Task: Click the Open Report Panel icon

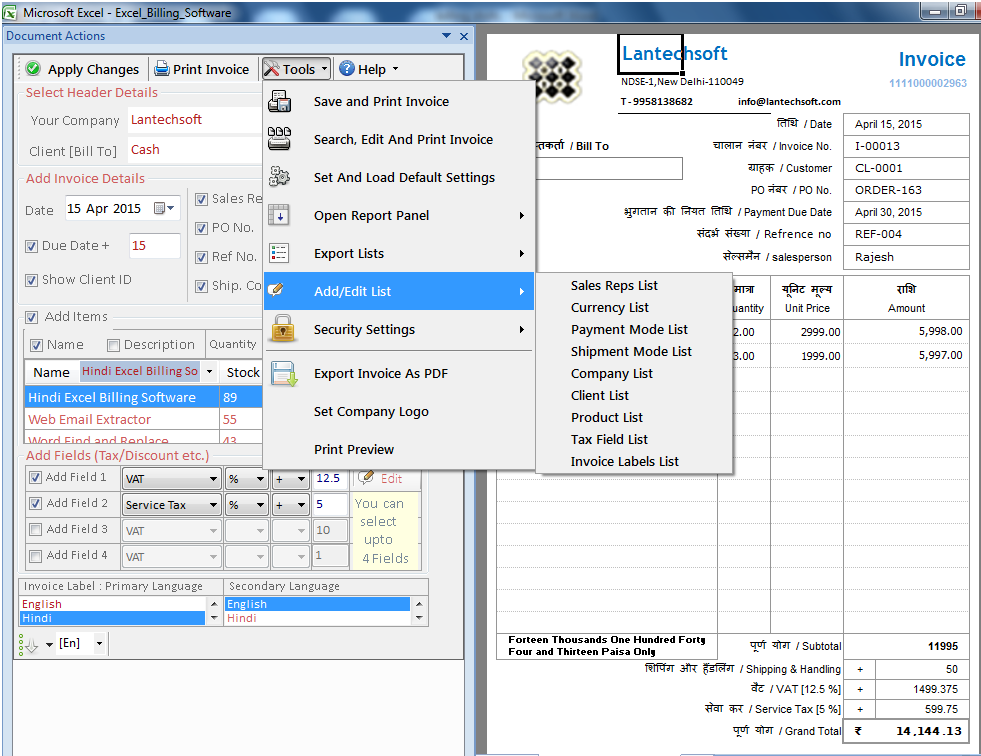Action: [279, 215]
